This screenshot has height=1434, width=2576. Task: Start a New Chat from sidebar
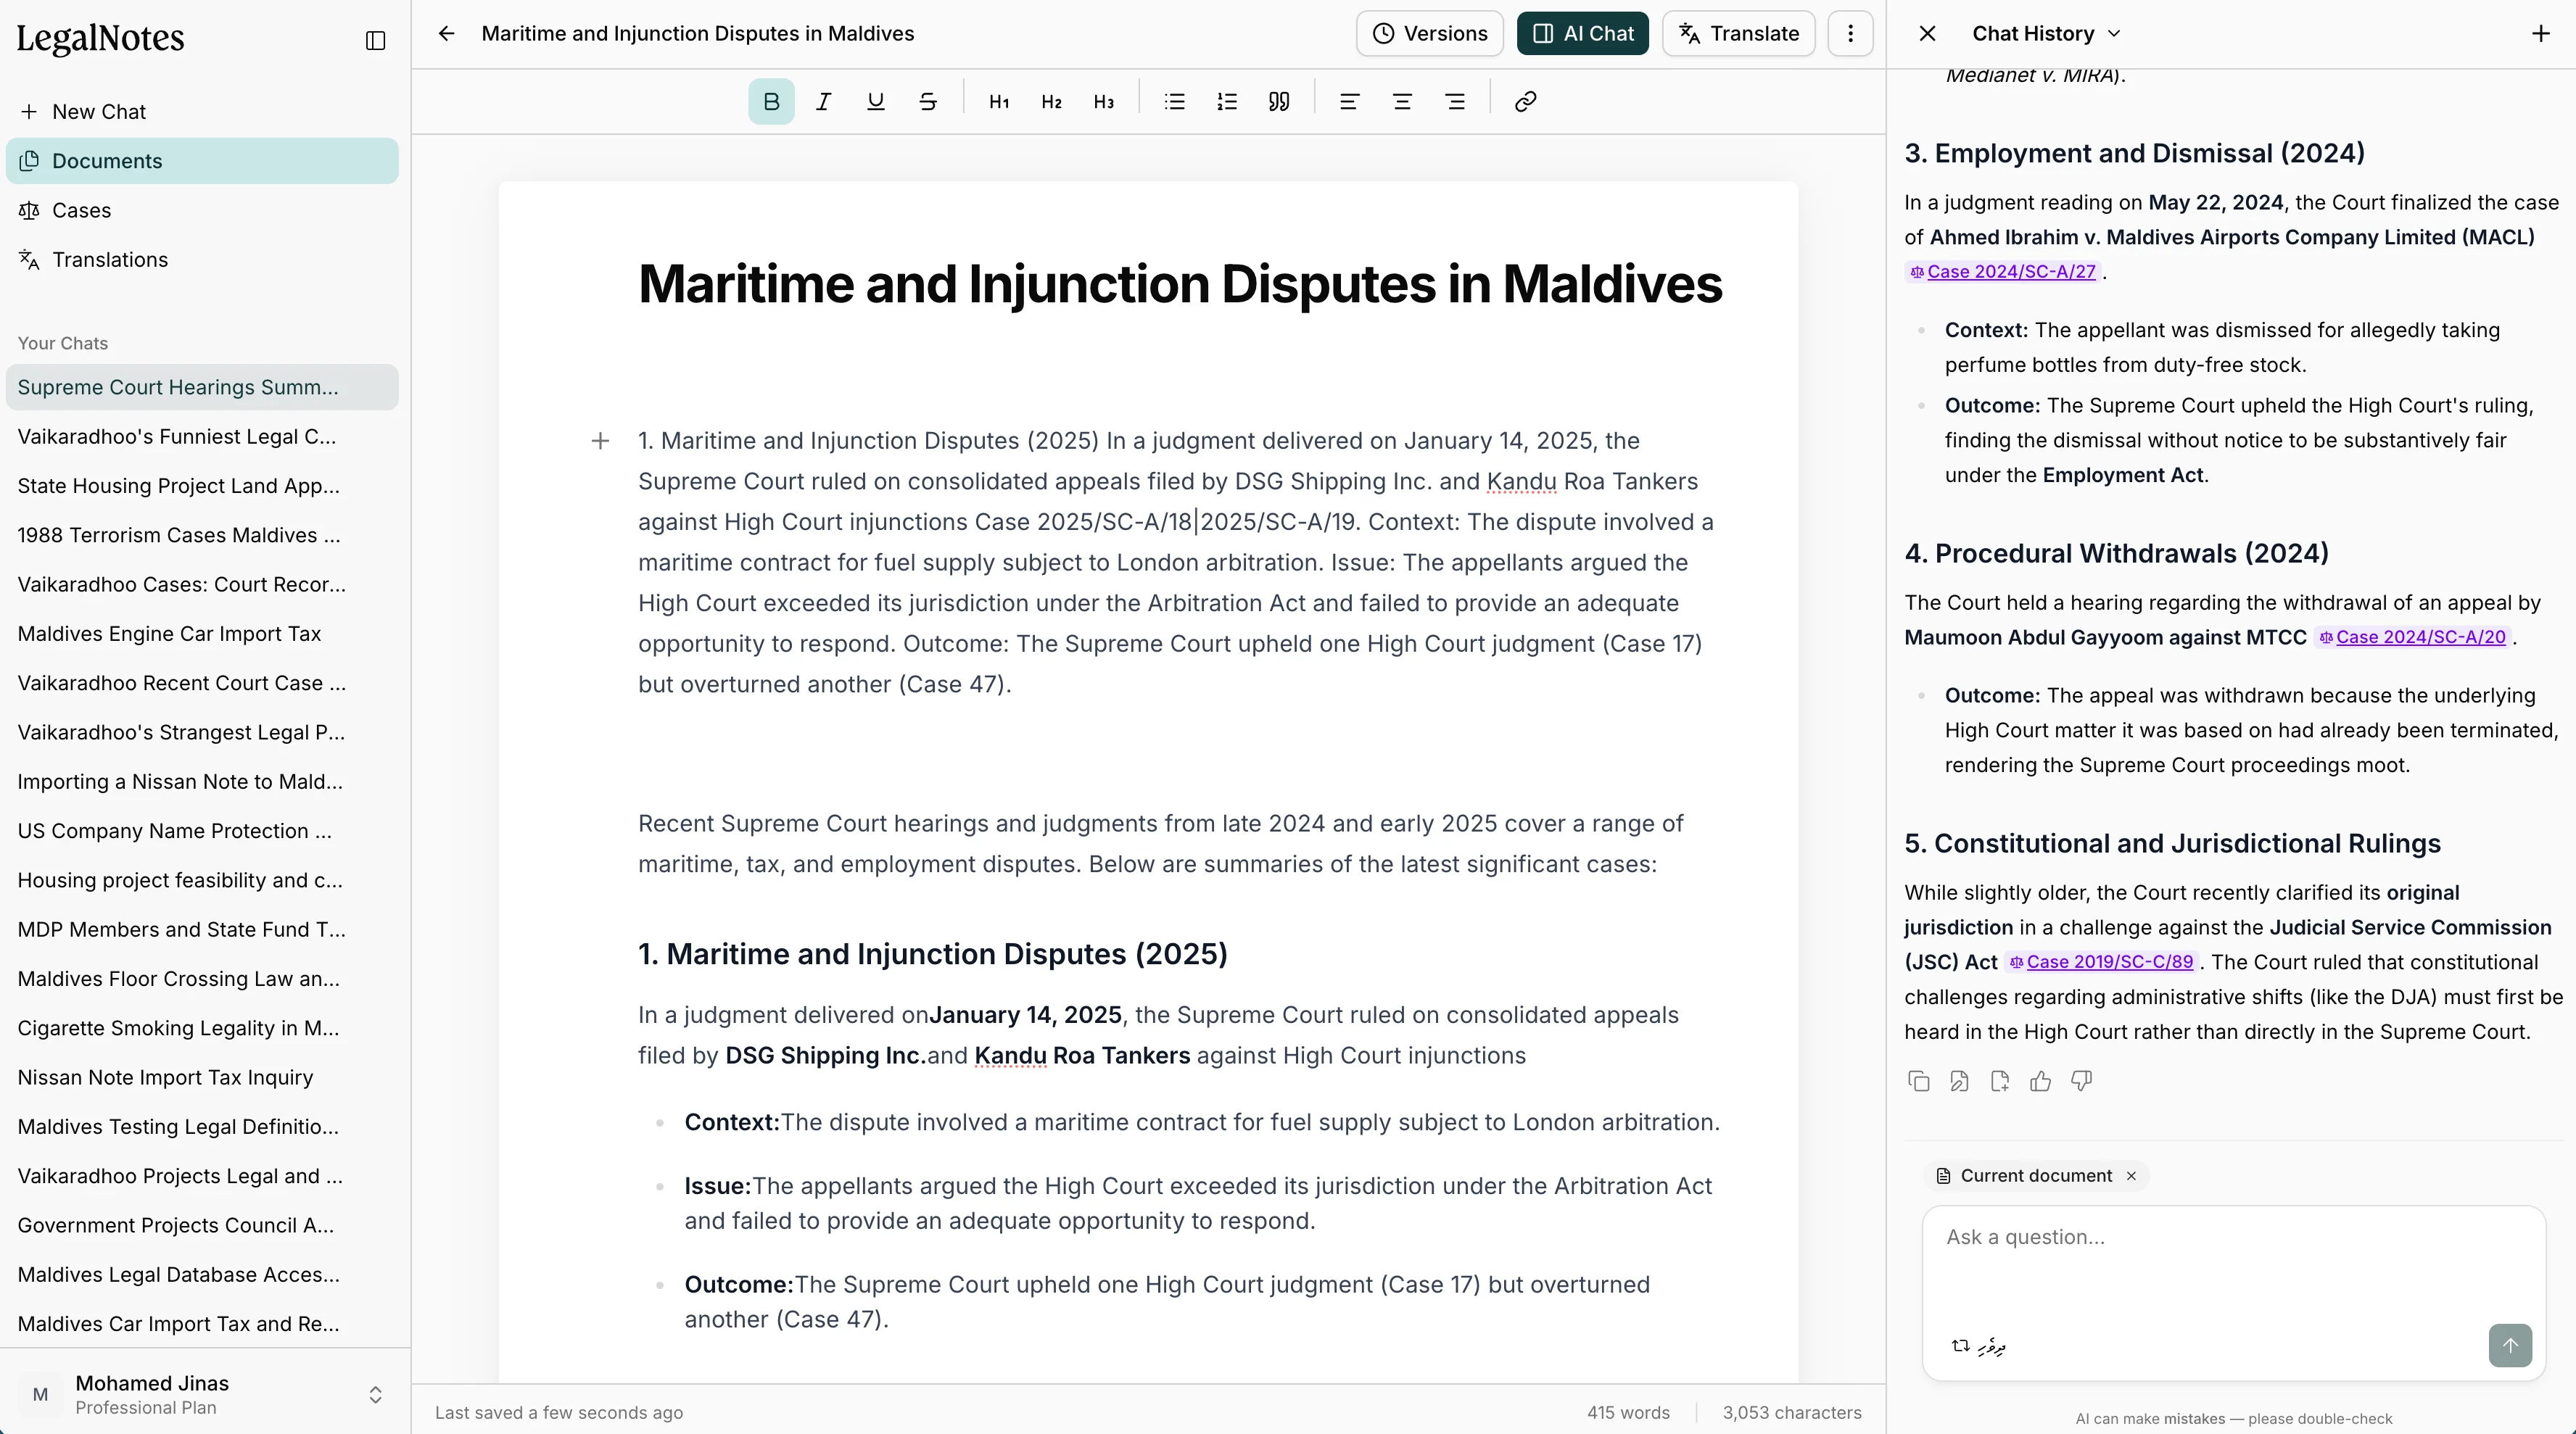(202, 112)
